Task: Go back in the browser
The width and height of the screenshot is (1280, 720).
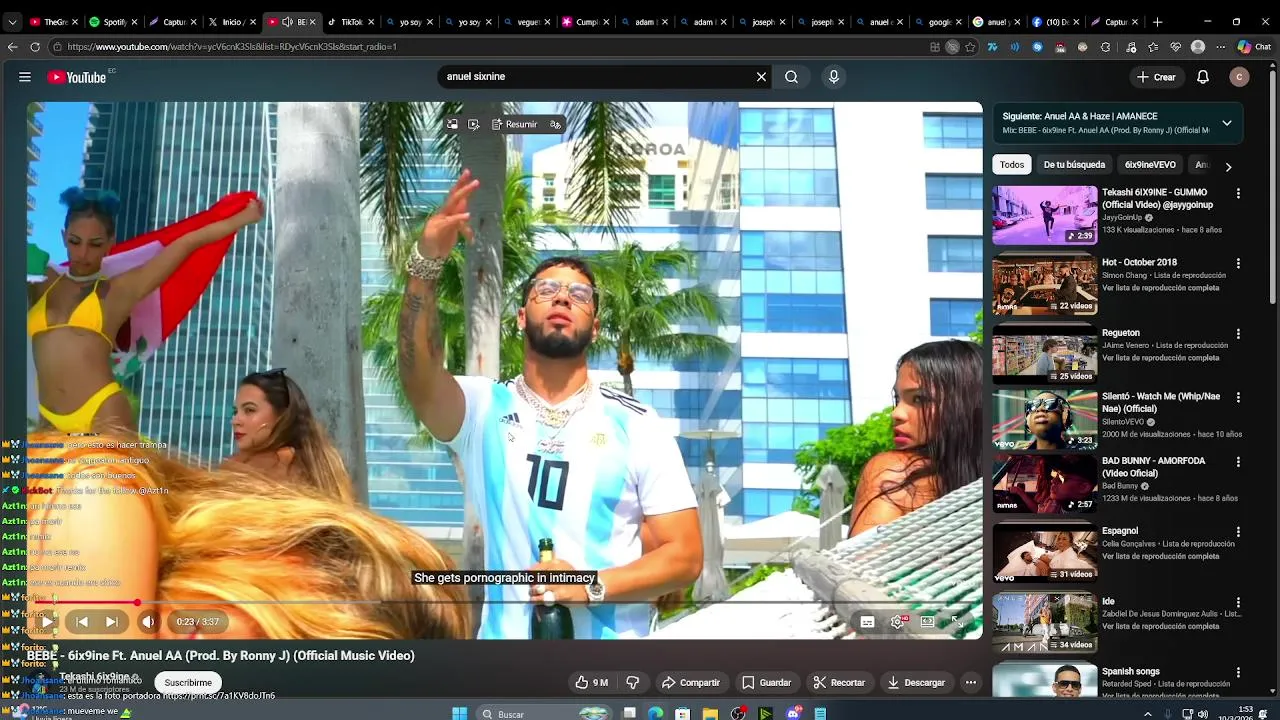Action: coord(12,47)
